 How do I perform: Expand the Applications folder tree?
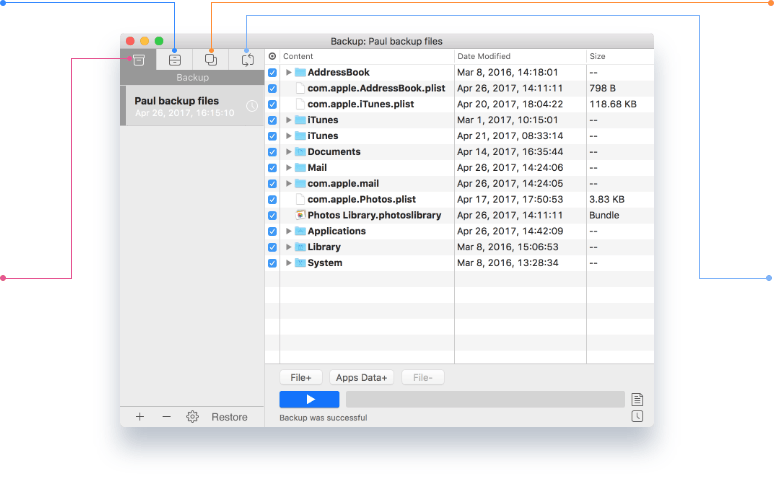288,231
